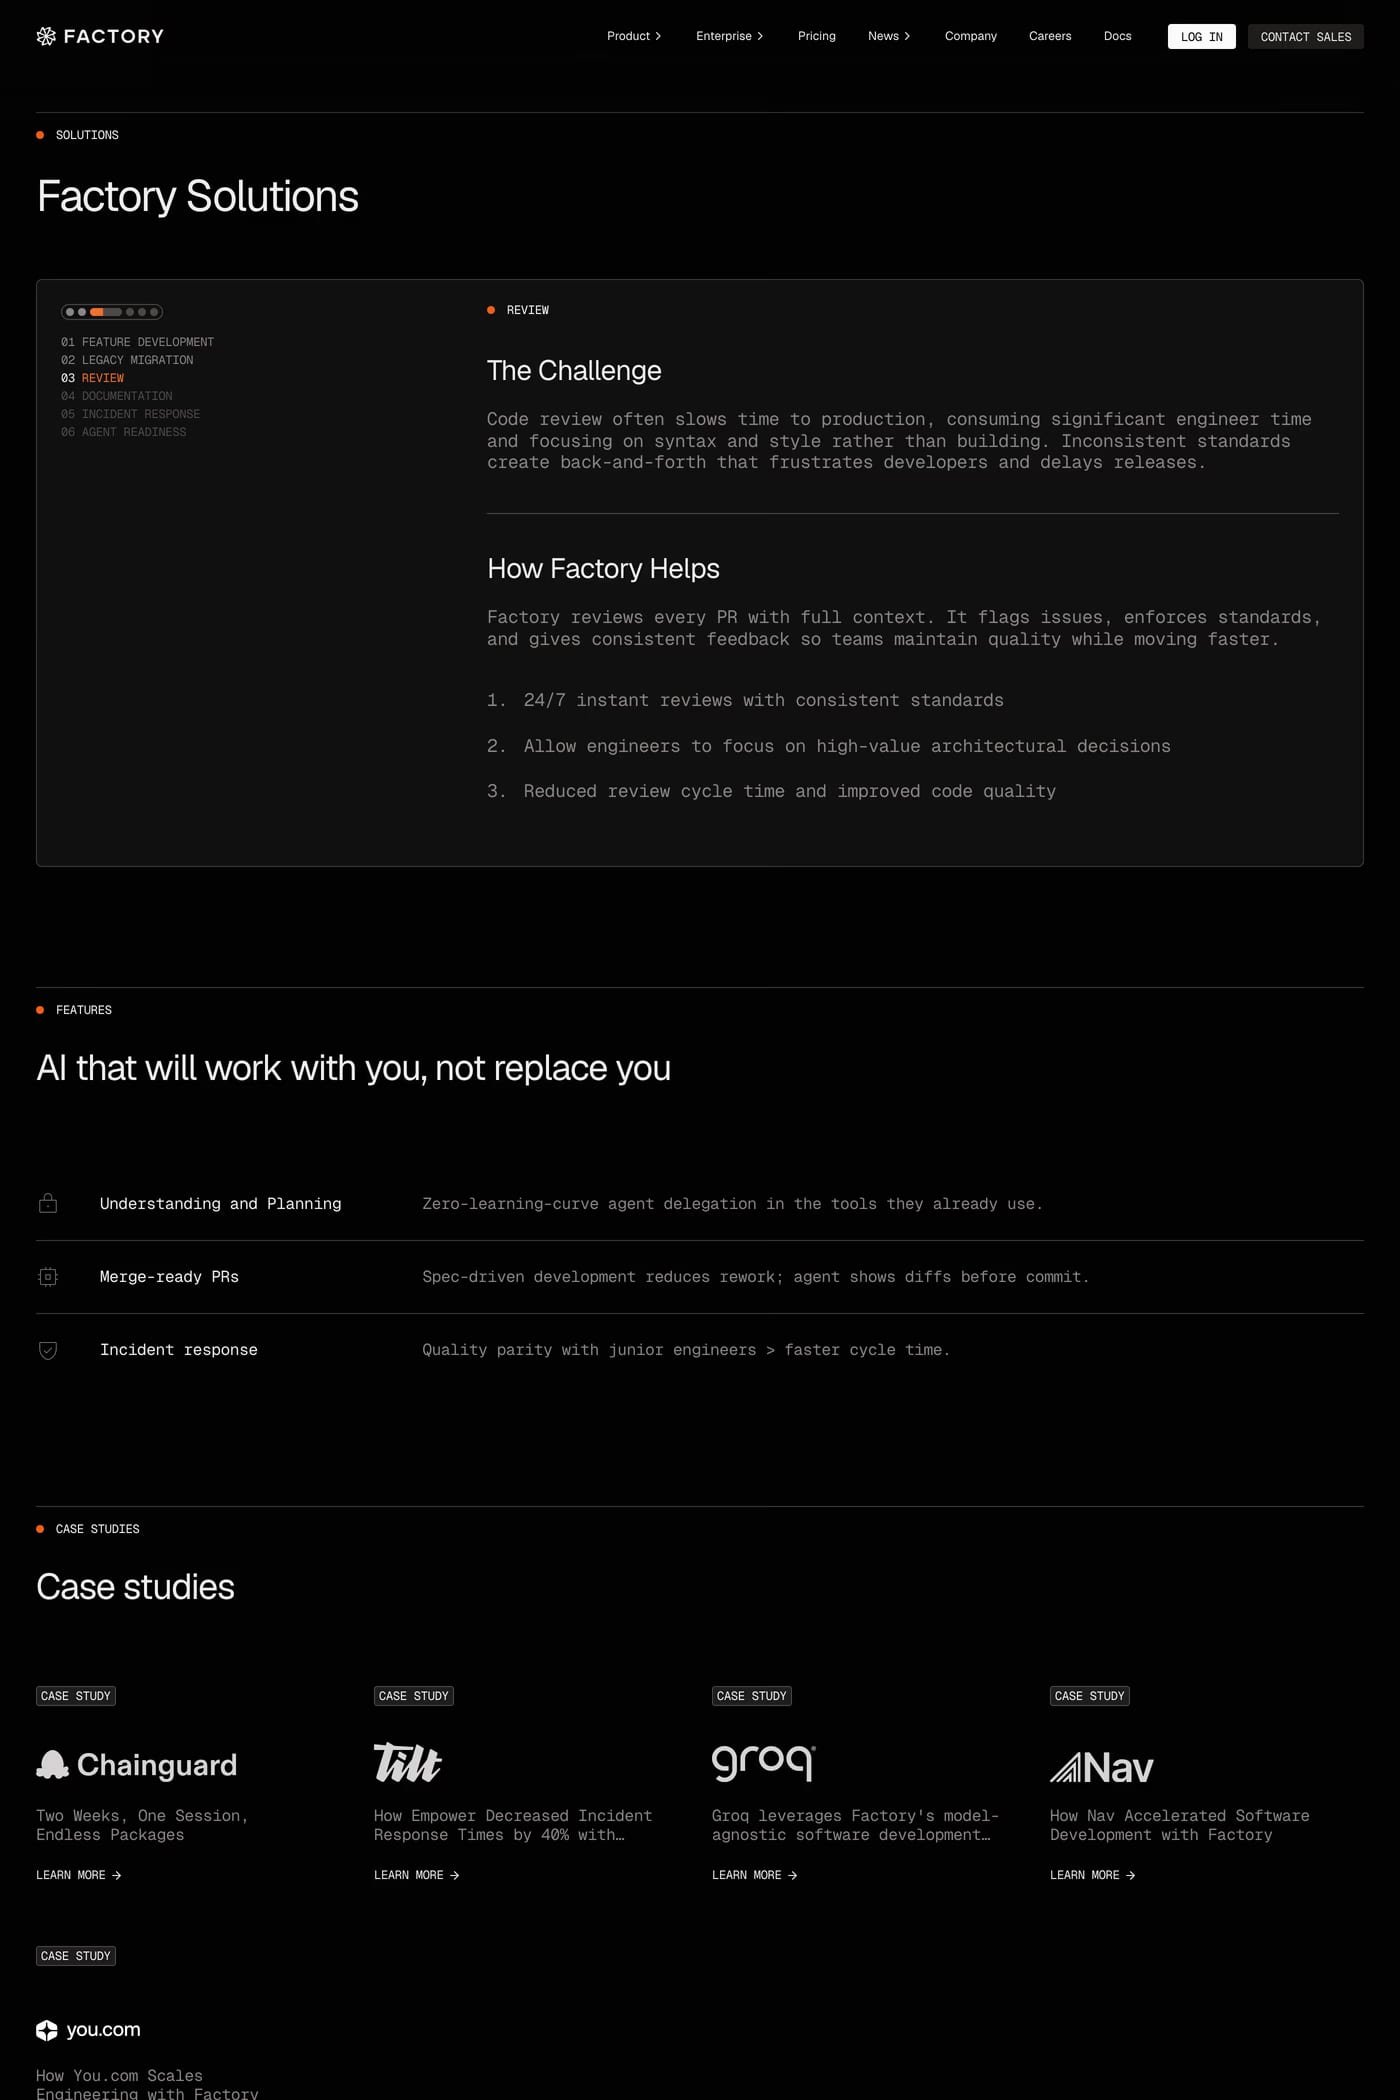
Task: Click the shield icon beside Incident response
Action: point(48,1350)
